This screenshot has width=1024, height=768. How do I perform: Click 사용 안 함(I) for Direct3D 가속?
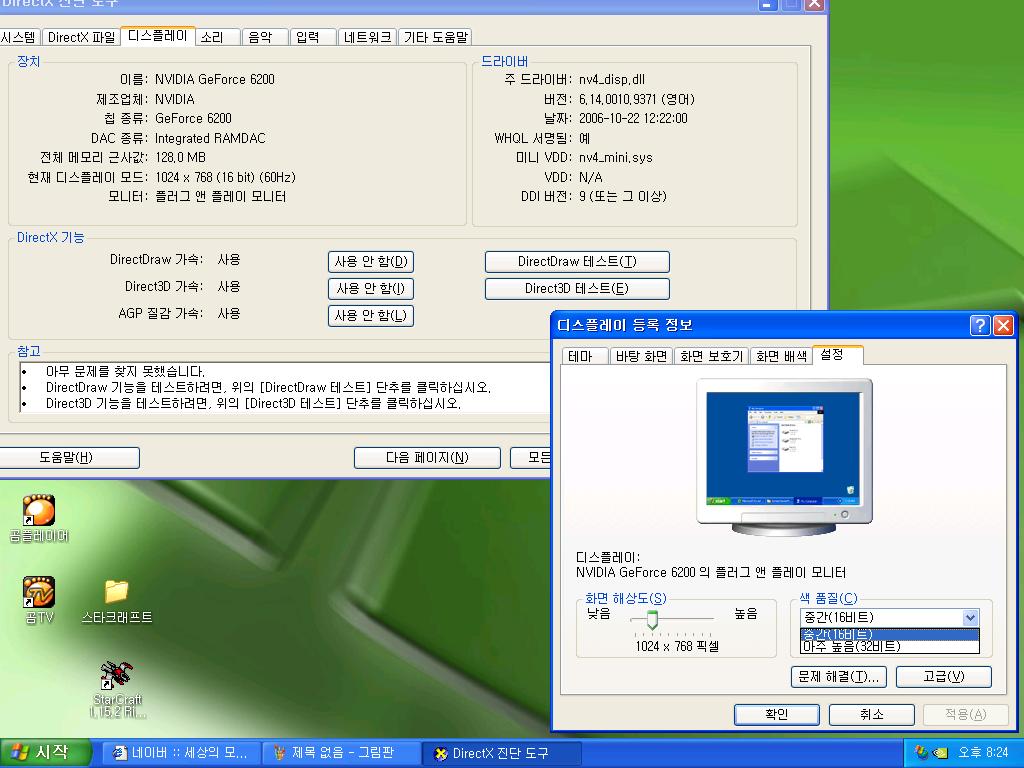coord(371,289)
